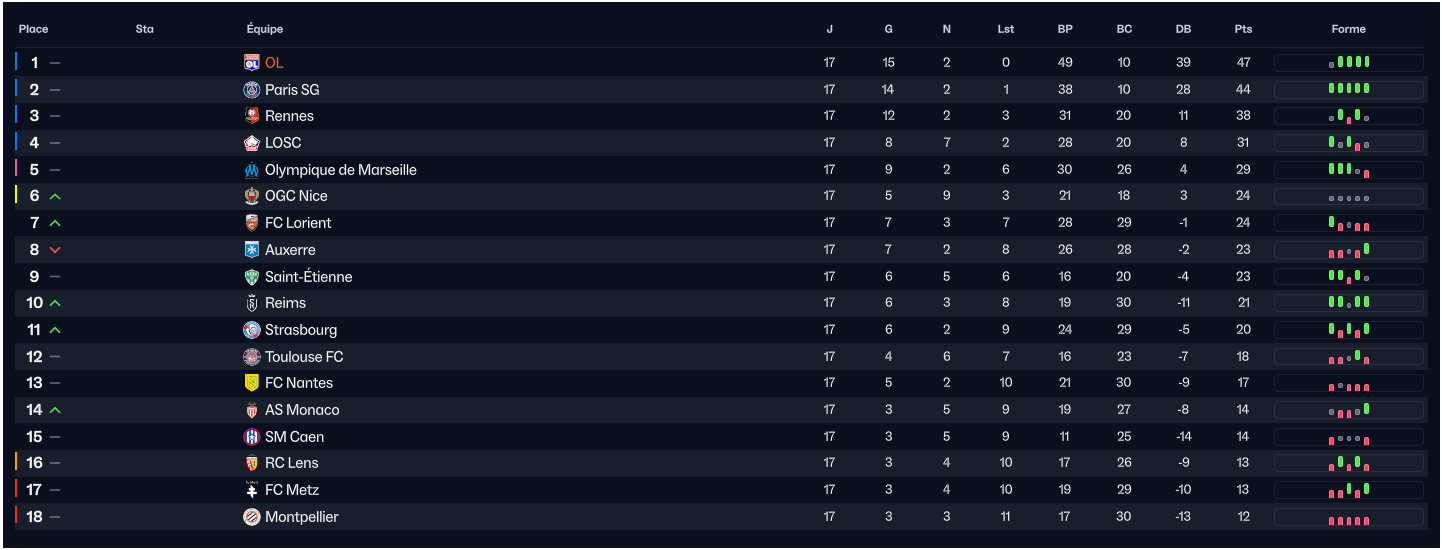Viewport: 1442px width, 550px height.
Task: Sort by the Équipe column header
Action: pyautogui.click(x=264, y=30)
